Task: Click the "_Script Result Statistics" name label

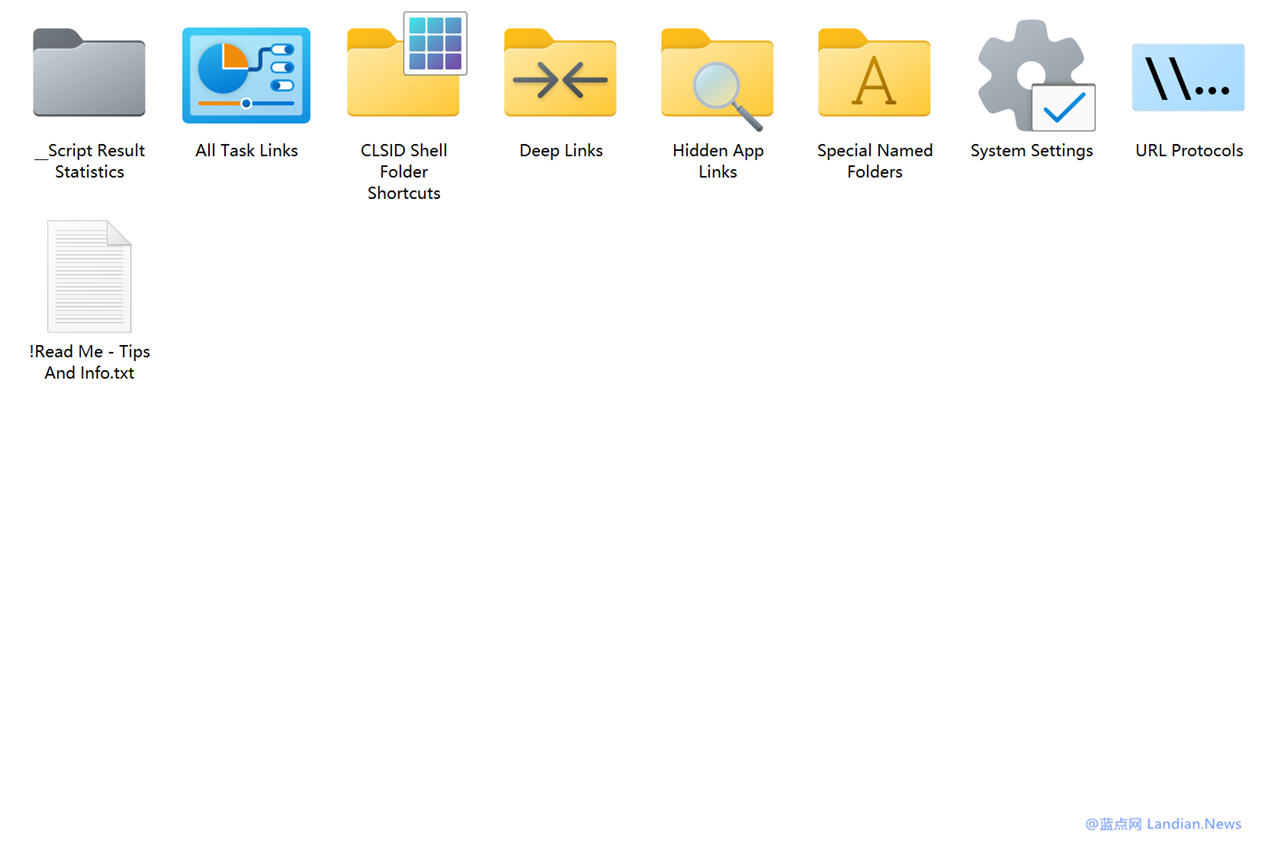Action: click(x=89, y=161)
